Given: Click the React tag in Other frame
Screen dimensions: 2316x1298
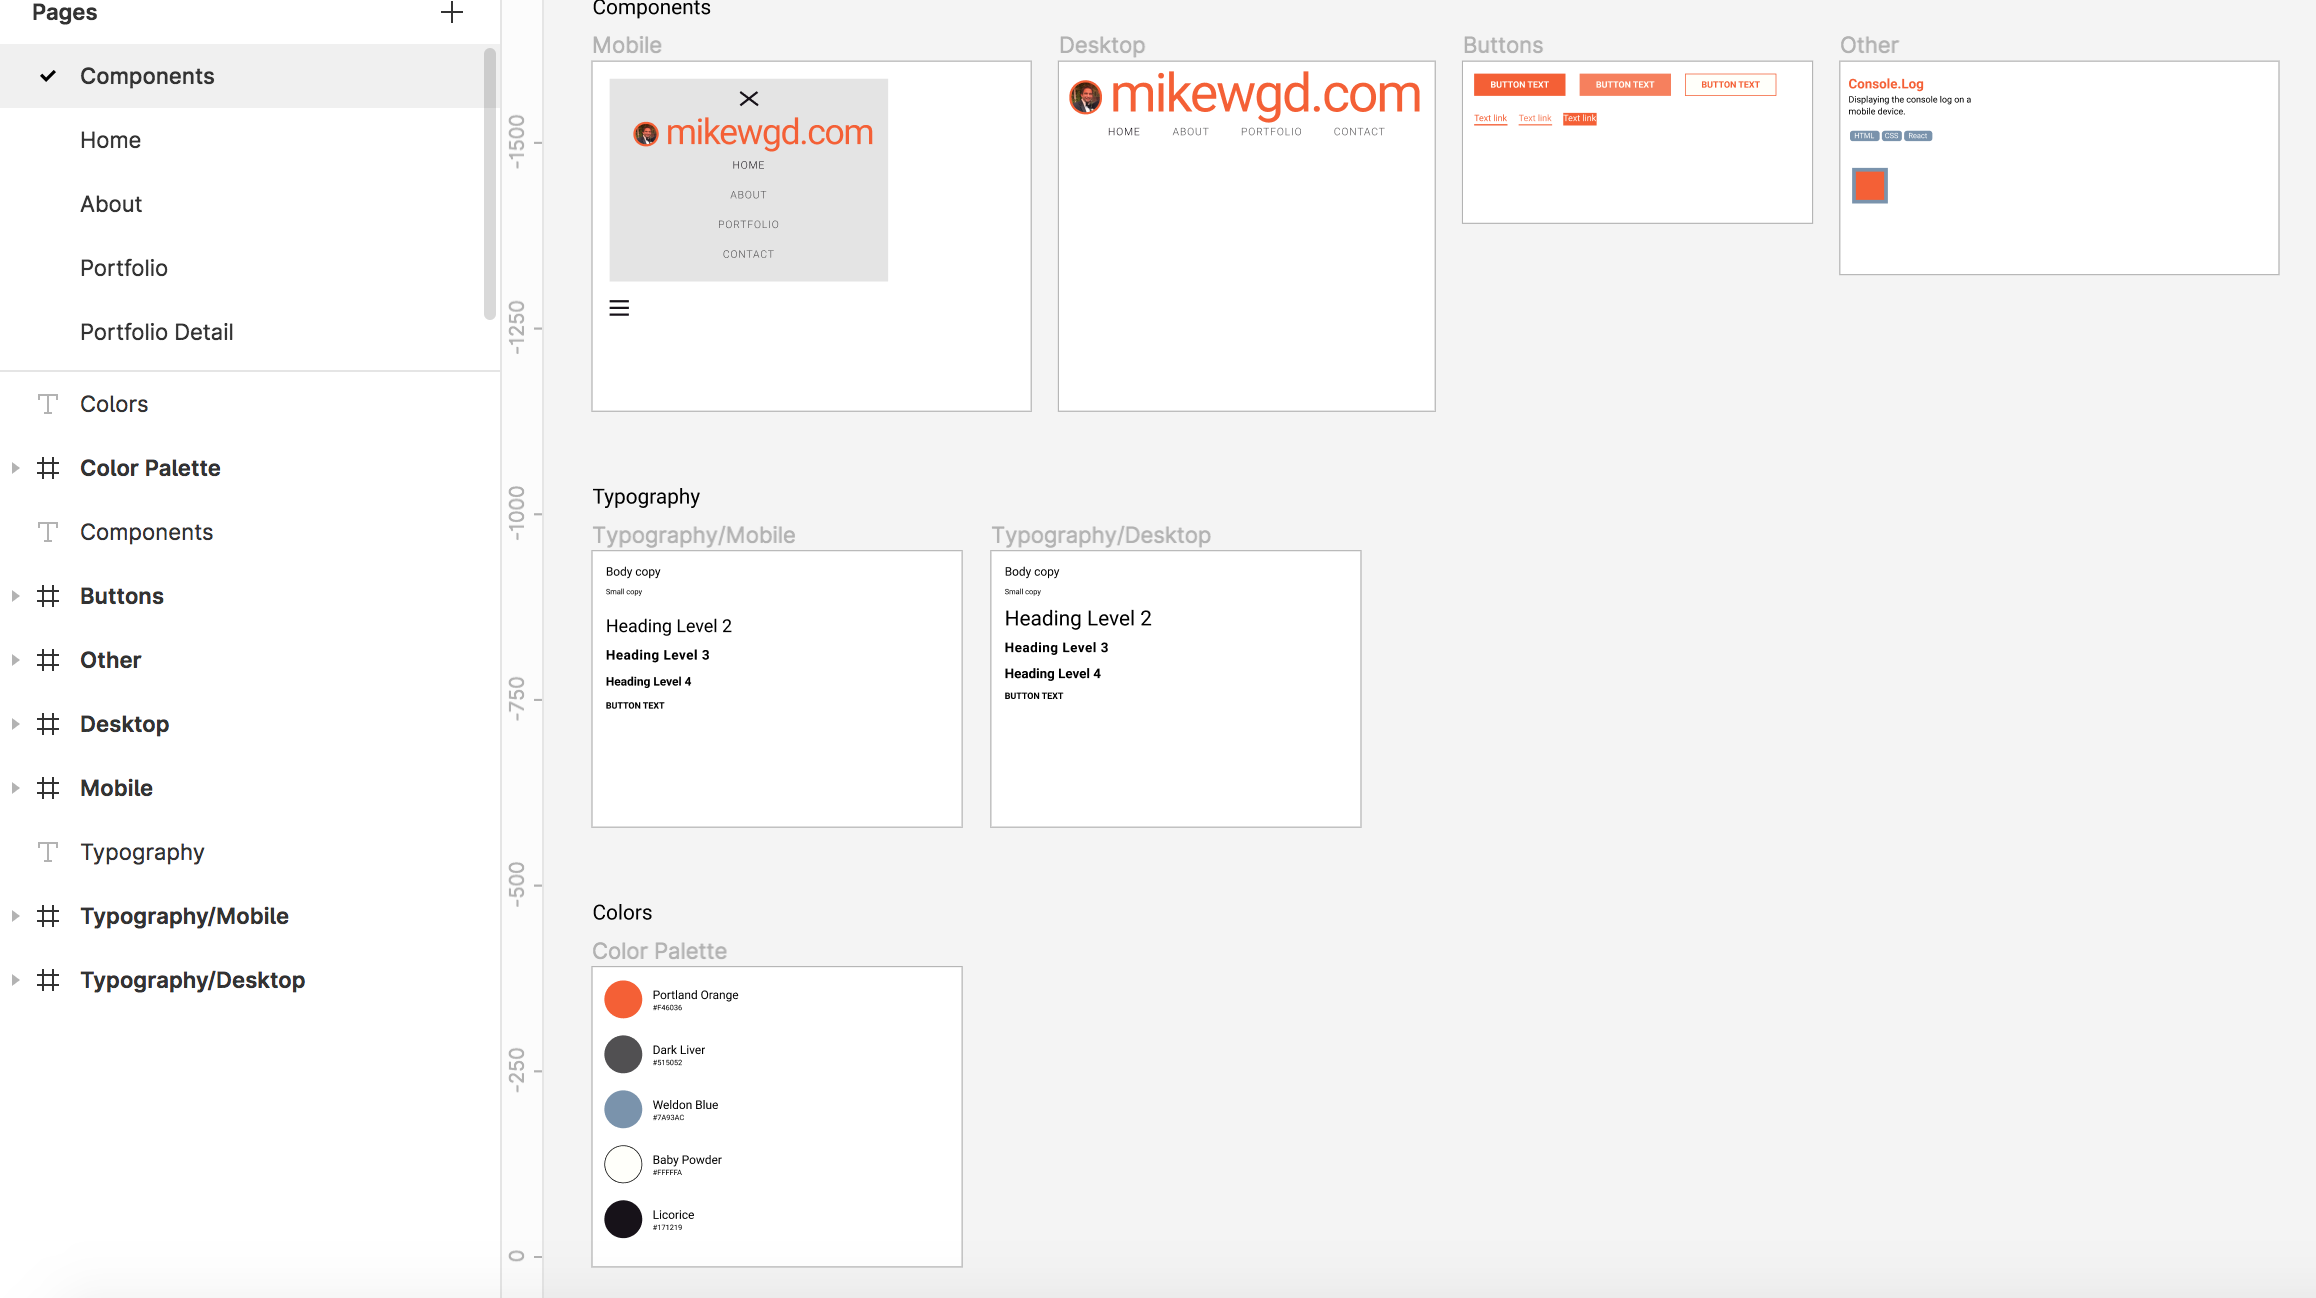Looking at the screenshot, I should pyautogui.click(x=1918, y=136).
